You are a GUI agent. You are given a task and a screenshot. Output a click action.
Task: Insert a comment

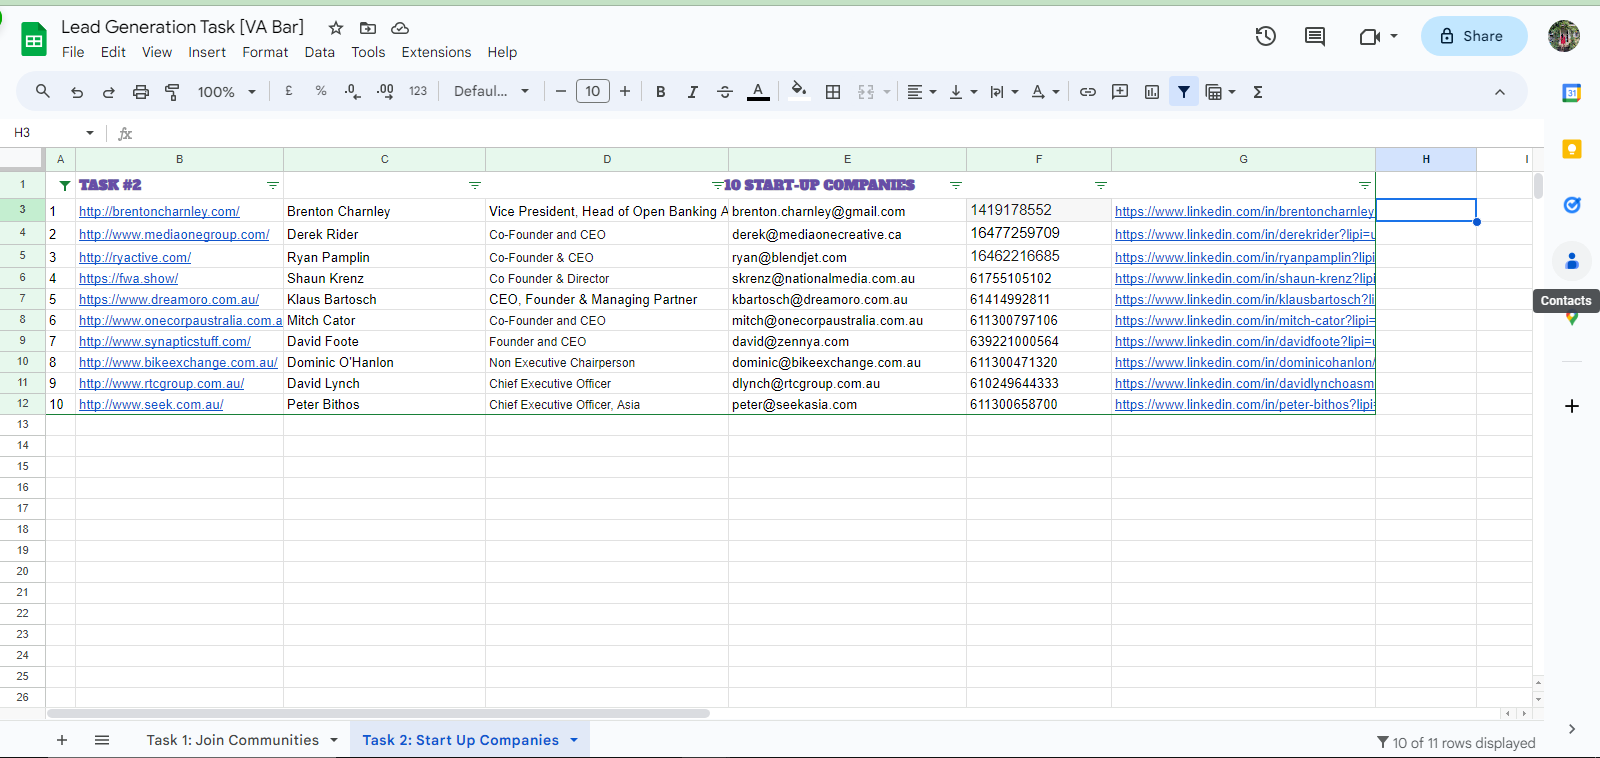pos(1120,92)
